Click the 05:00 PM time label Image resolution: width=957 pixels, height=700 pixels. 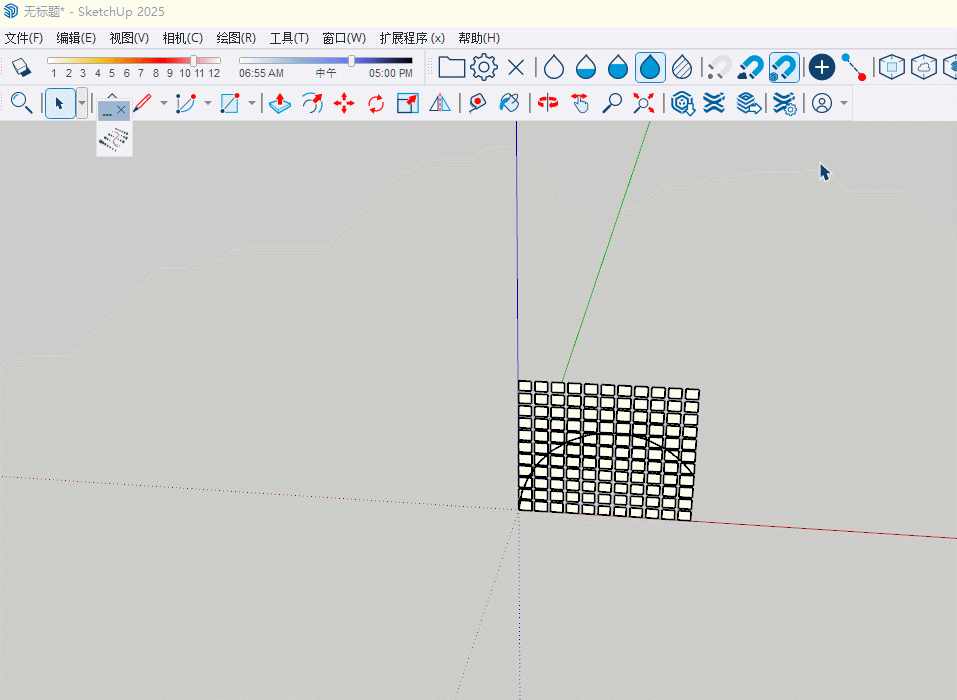(391, 73)
